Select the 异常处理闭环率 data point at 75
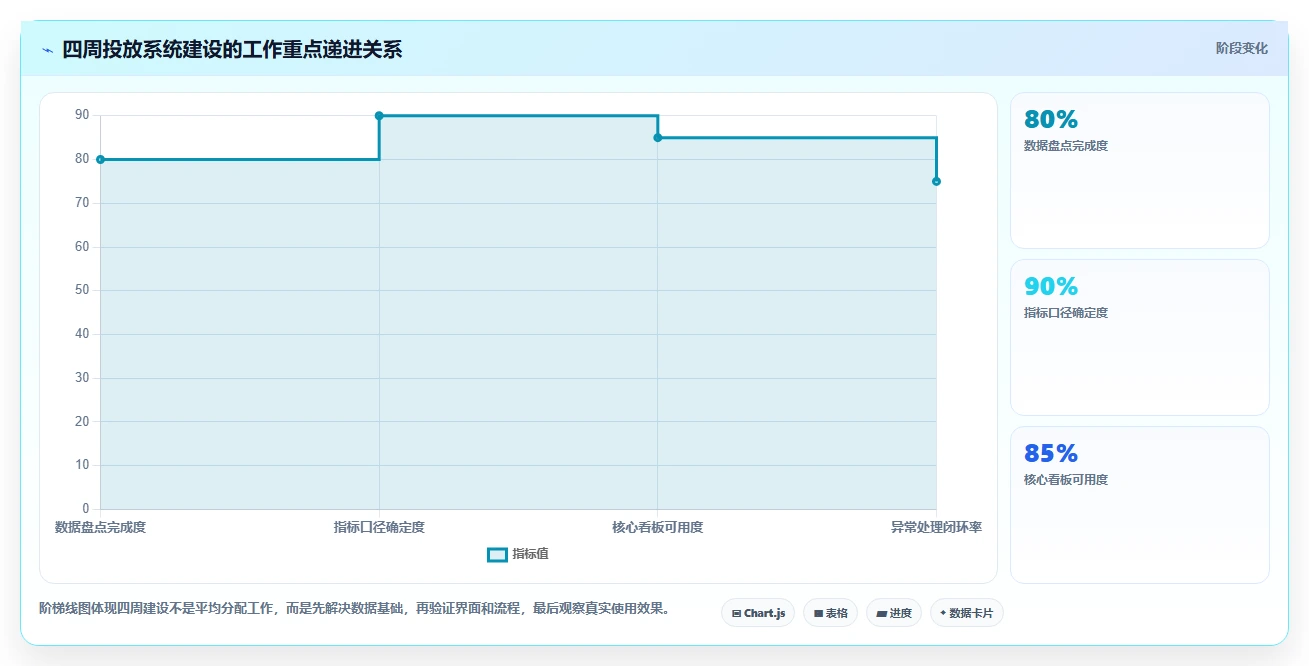1309x666 pixels. click(936, 181)
